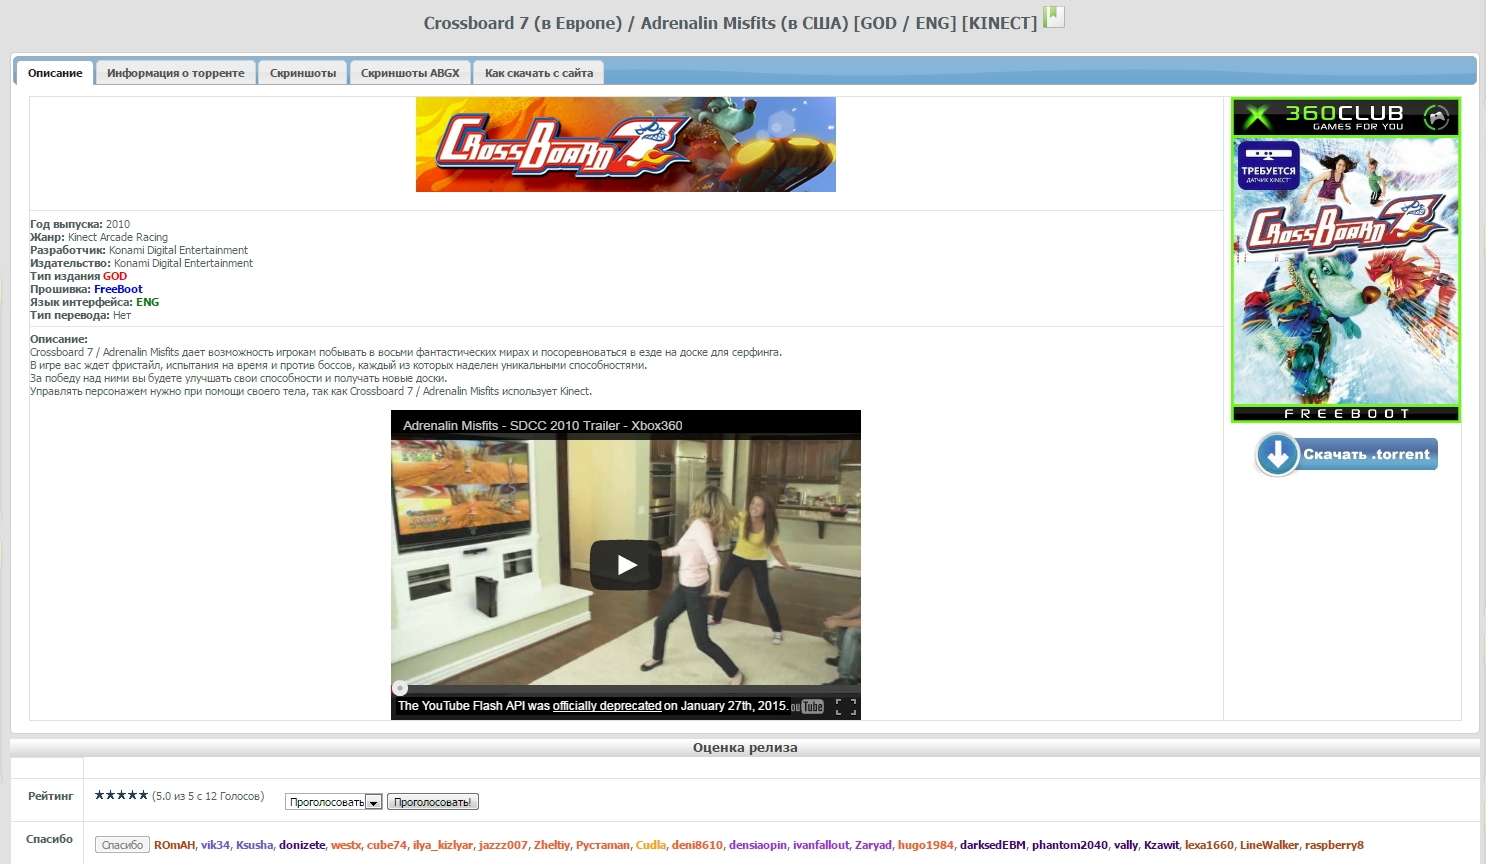Click the green ENG interface language text
The image size is (1486, 864).
pos(147,302)
